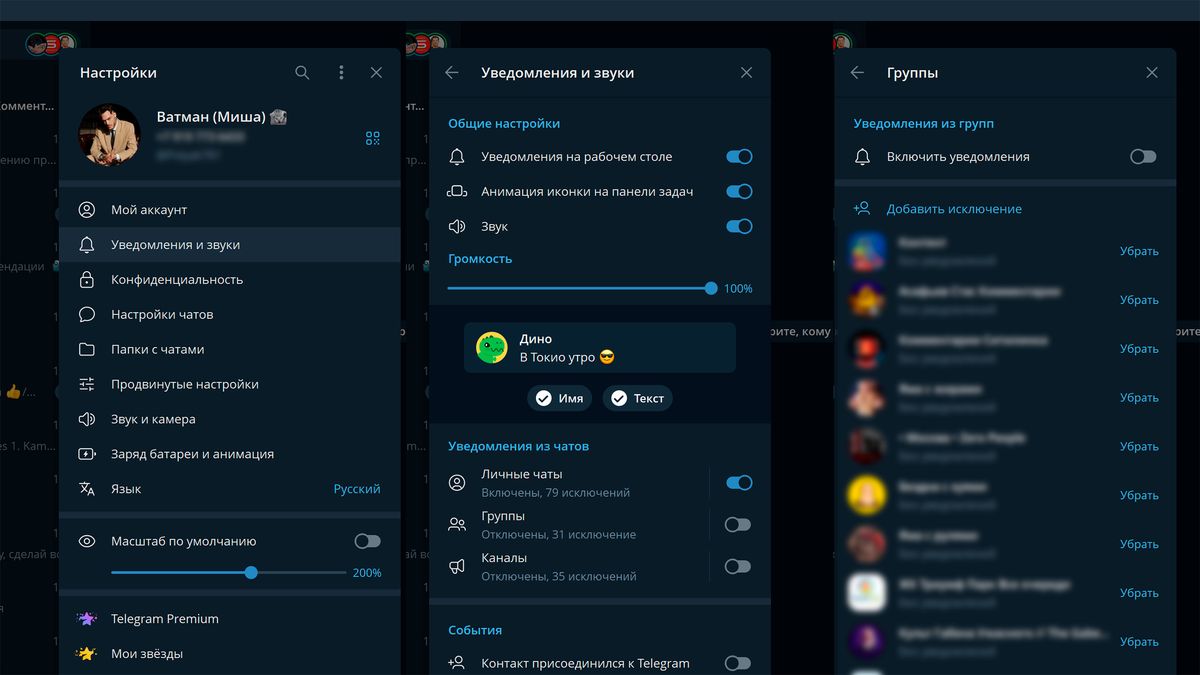Click the megaphone icon next to Каналы
Screen dimensions: 1200x675
(457, 566)
